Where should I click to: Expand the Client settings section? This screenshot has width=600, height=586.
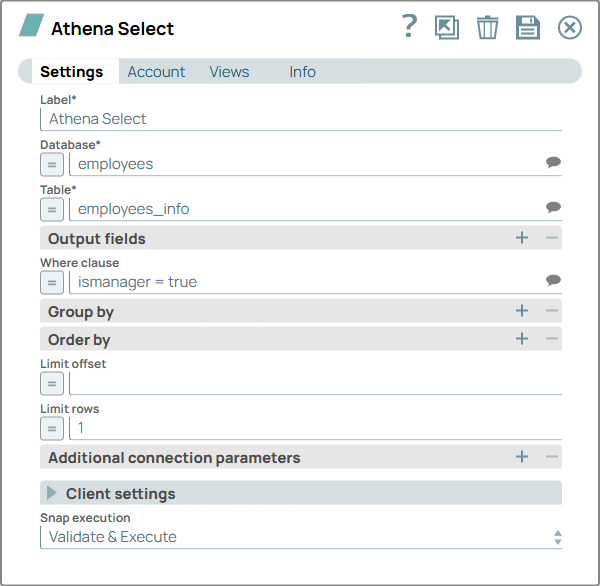click(51, 493)
